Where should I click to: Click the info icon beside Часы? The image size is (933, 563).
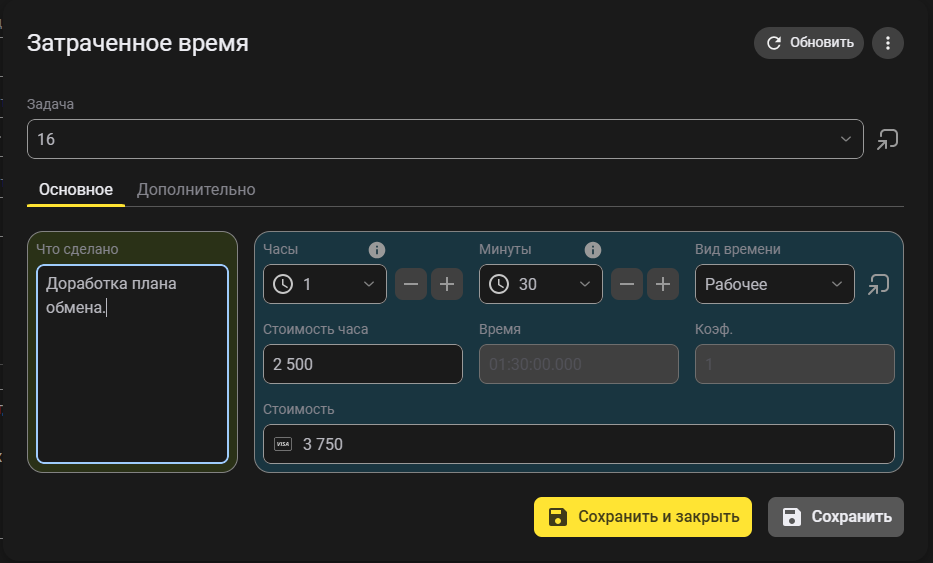click(x=377, y=250)
